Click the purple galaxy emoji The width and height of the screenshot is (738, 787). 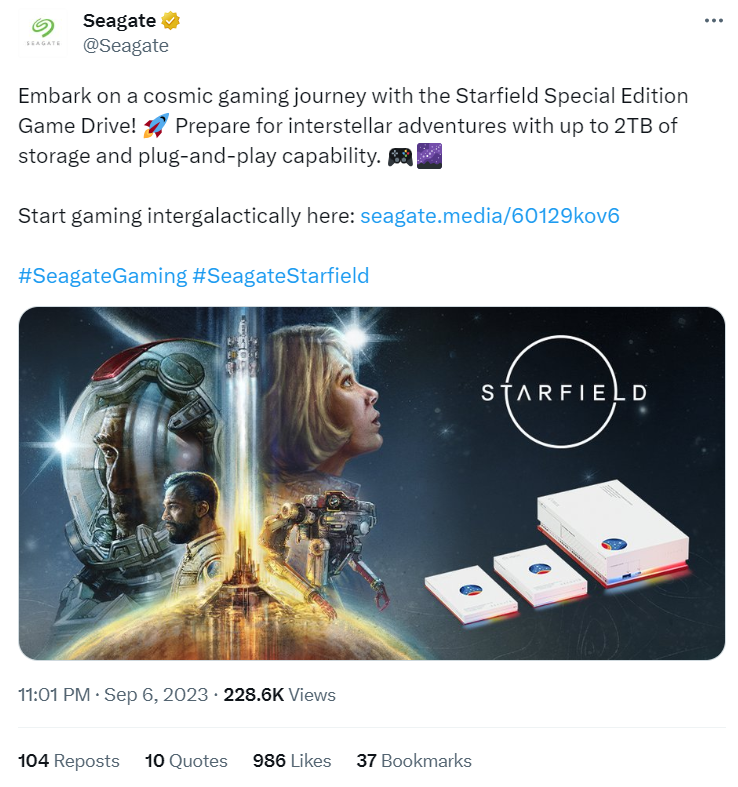click(x=428, y=156)
